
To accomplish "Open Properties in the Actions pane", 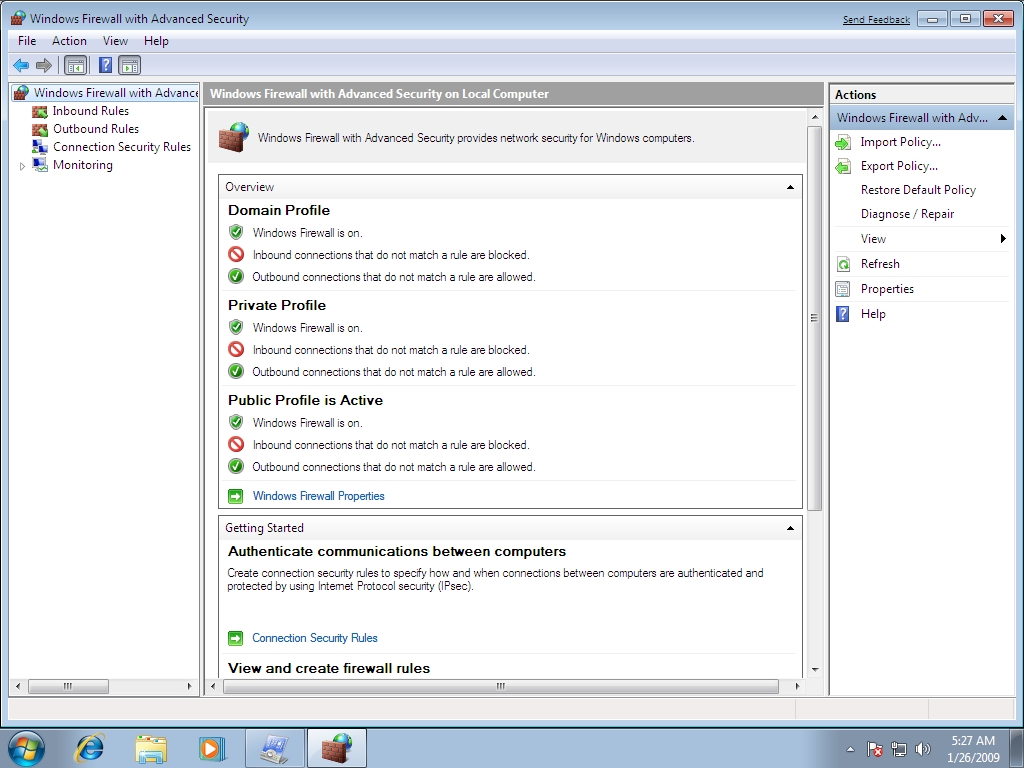I will point(887,289).
